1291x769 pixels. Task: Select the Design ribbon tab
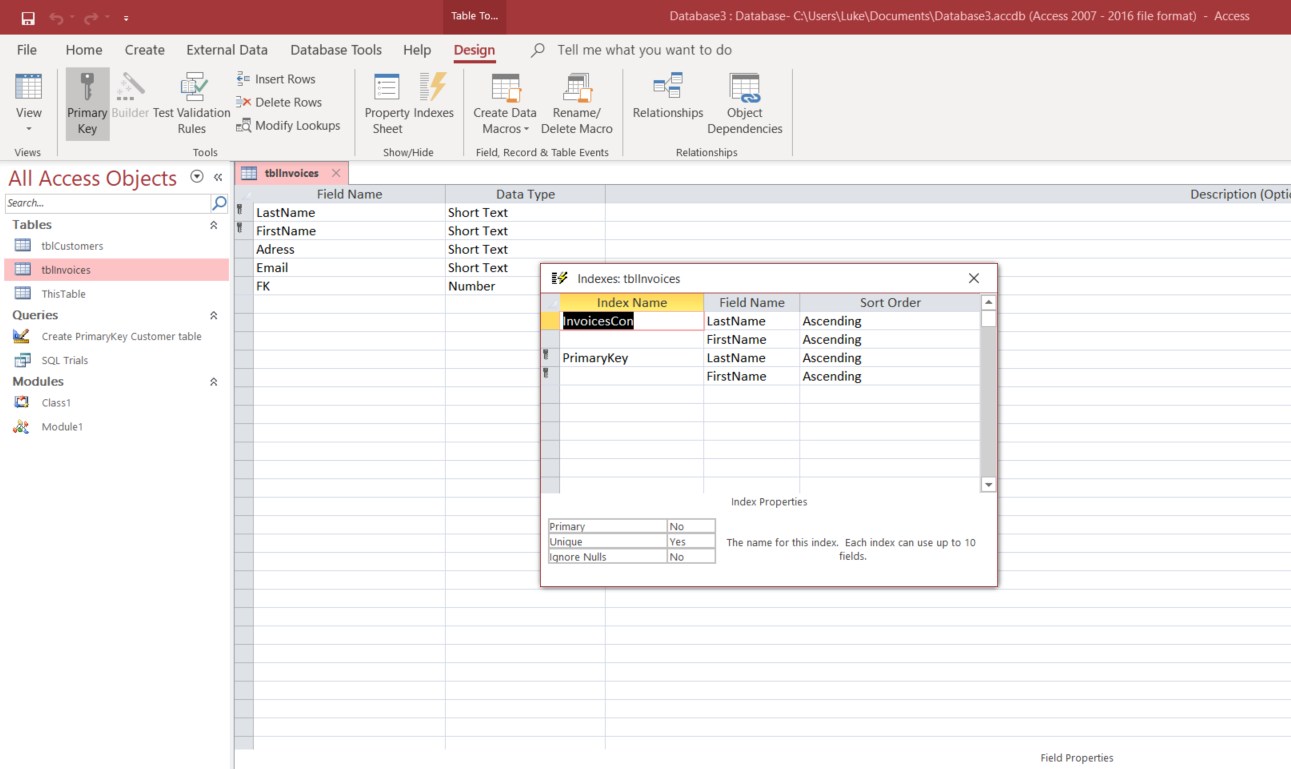pos(474,50)
